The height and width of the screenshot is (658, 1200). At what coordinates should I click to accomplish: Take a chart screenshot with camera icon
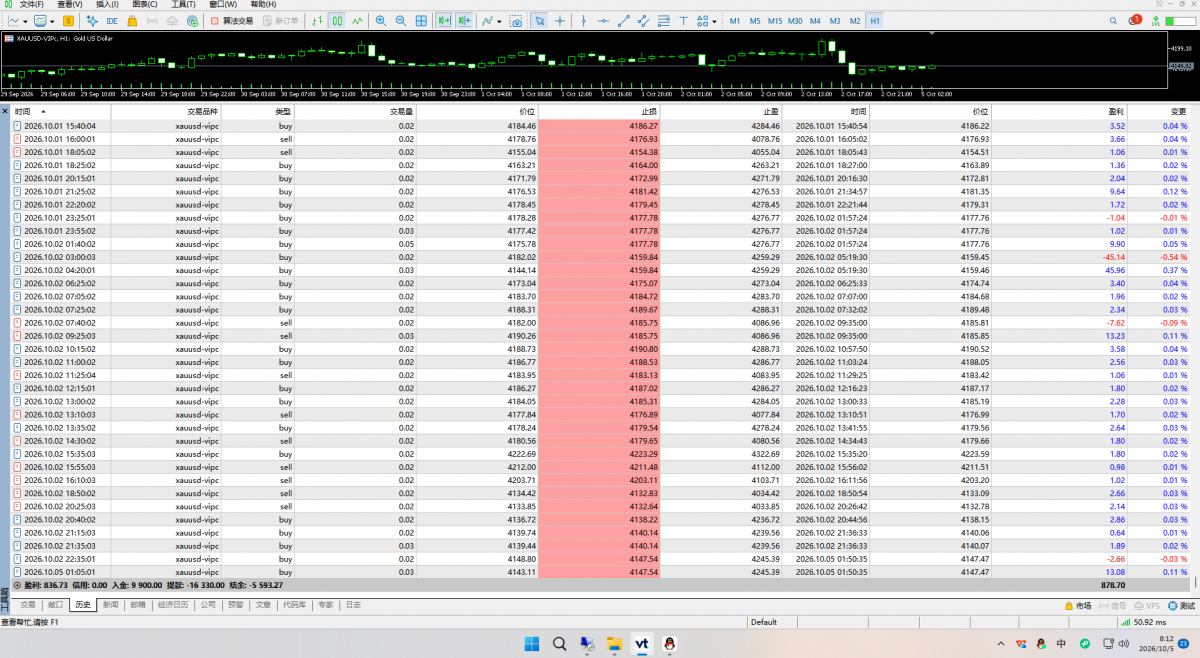(515, 20)
